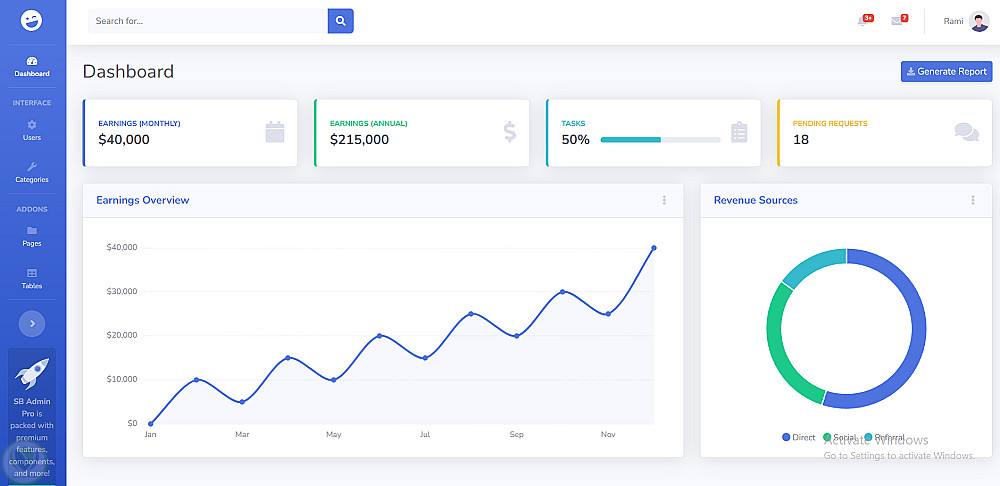This screenshot has width=1000, height=486.
Task: Click the calendar icon on Earnings Monthly card
Action: (x=275, y=132)
